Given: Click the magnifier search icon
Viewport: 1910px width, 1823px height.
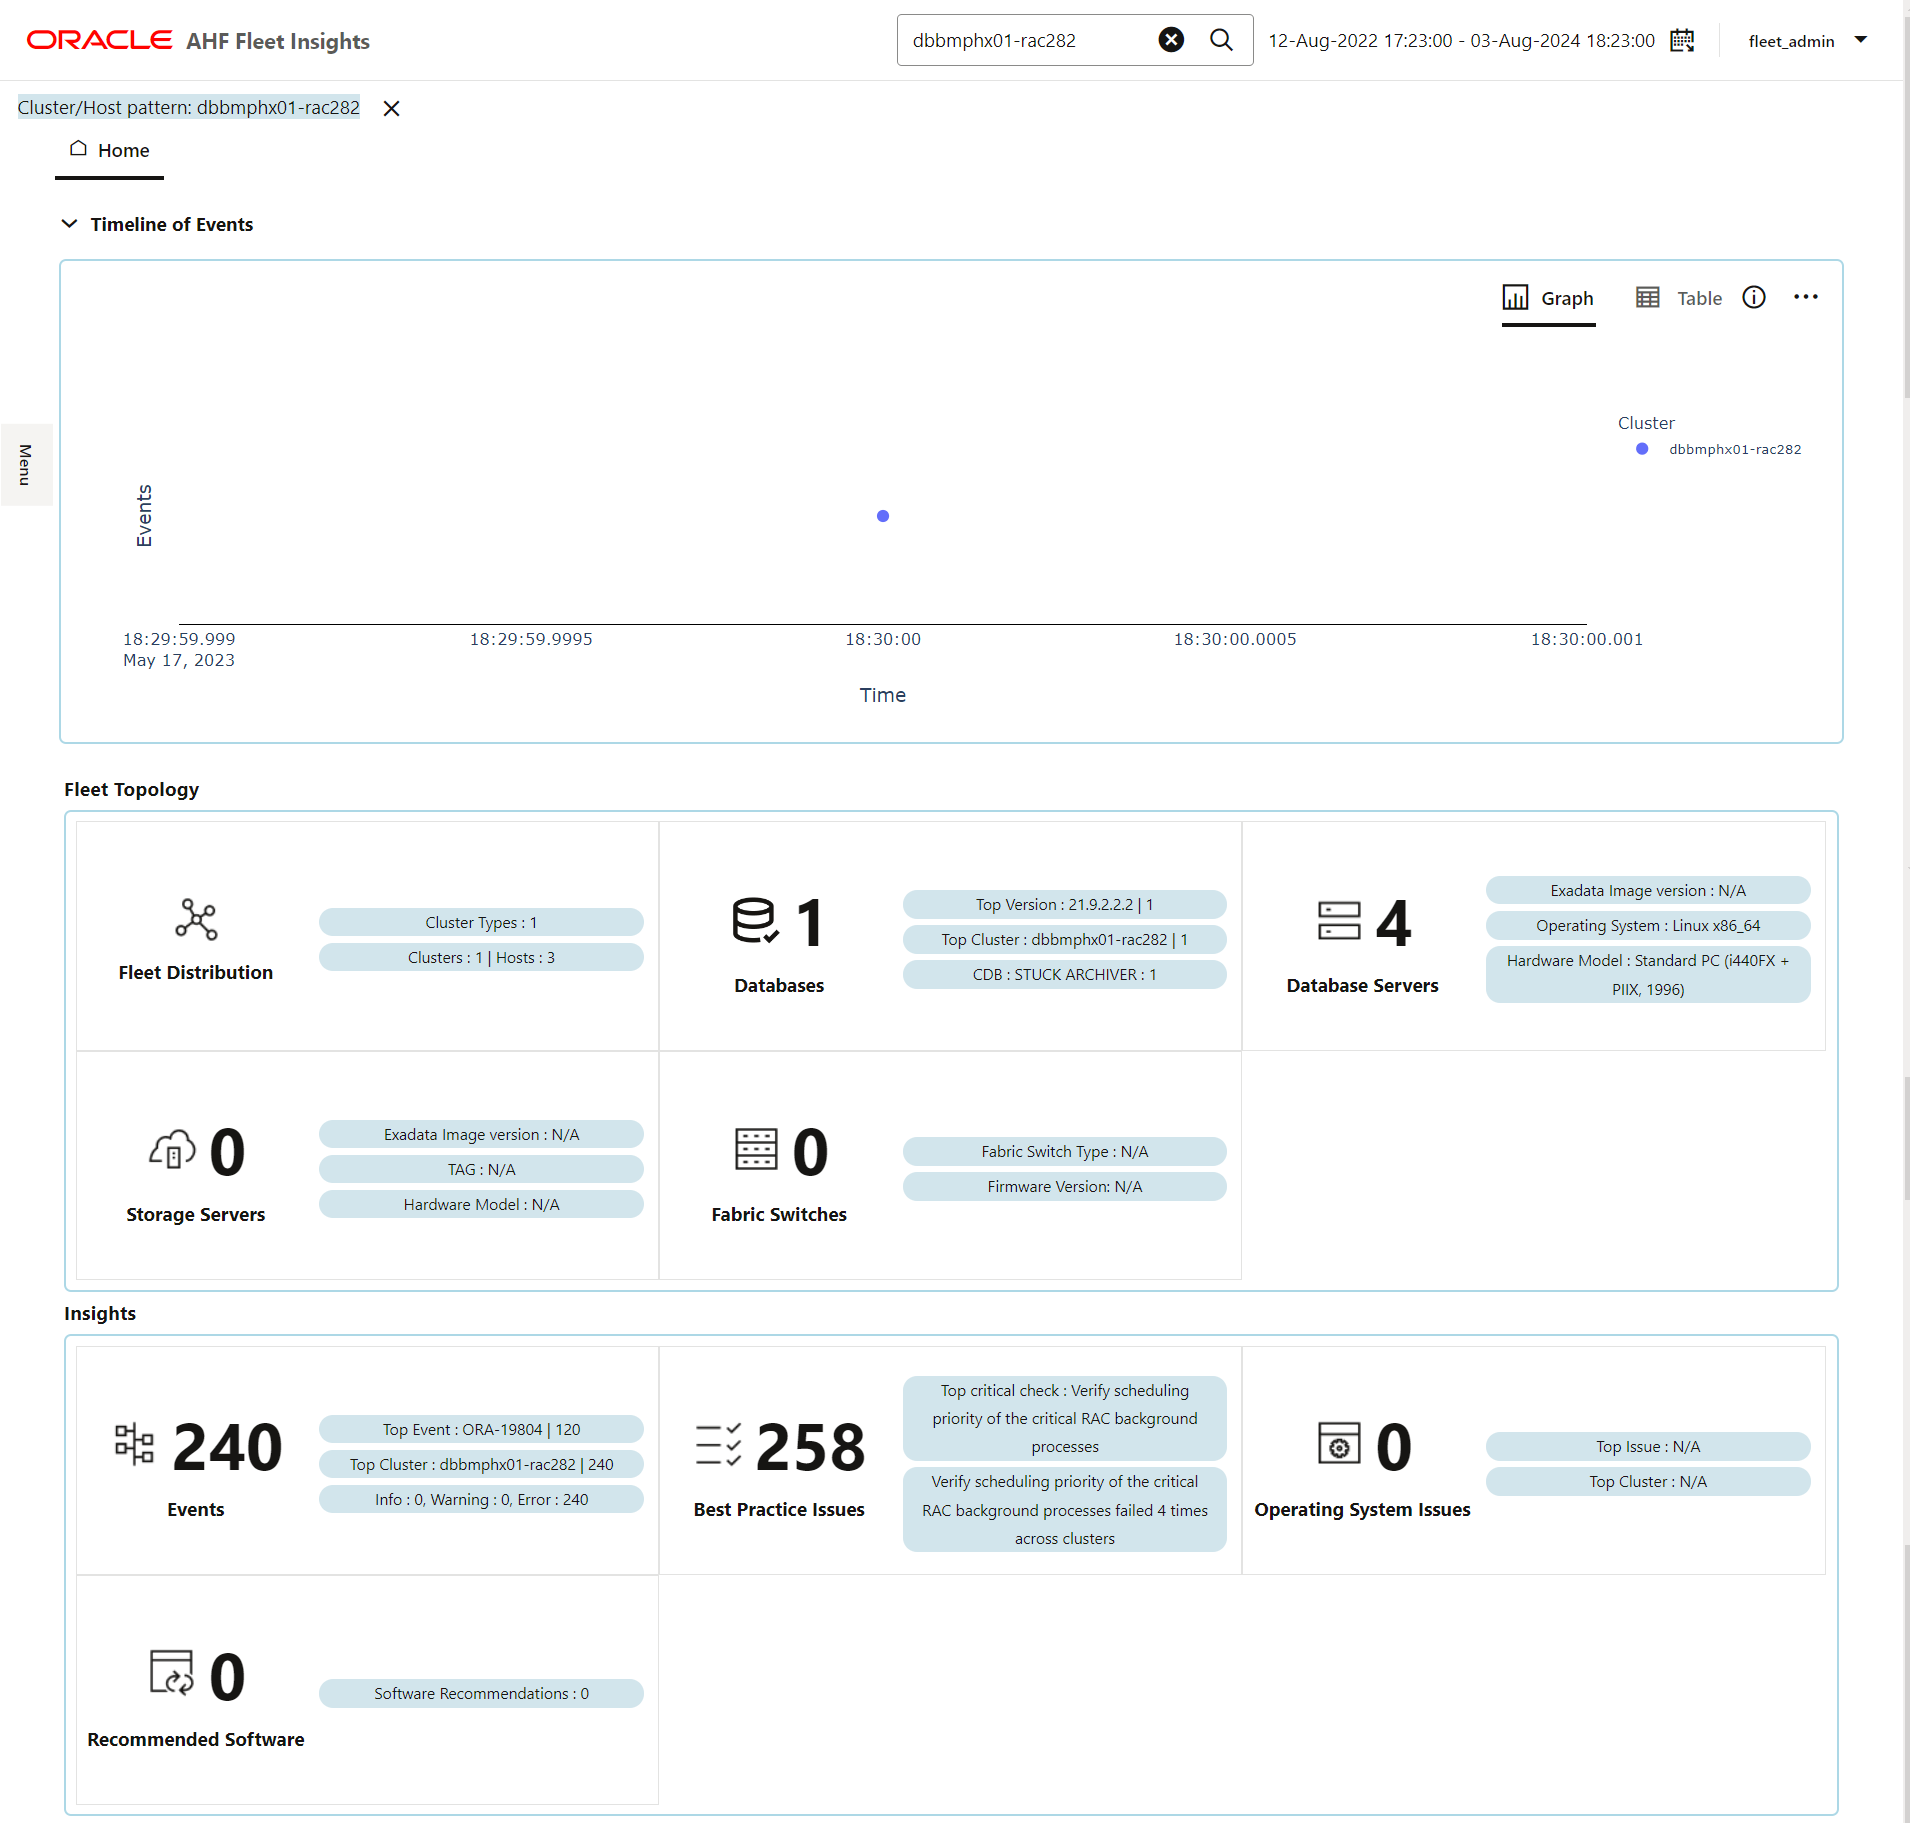Looking at the screenshot, I should 1221,40.
